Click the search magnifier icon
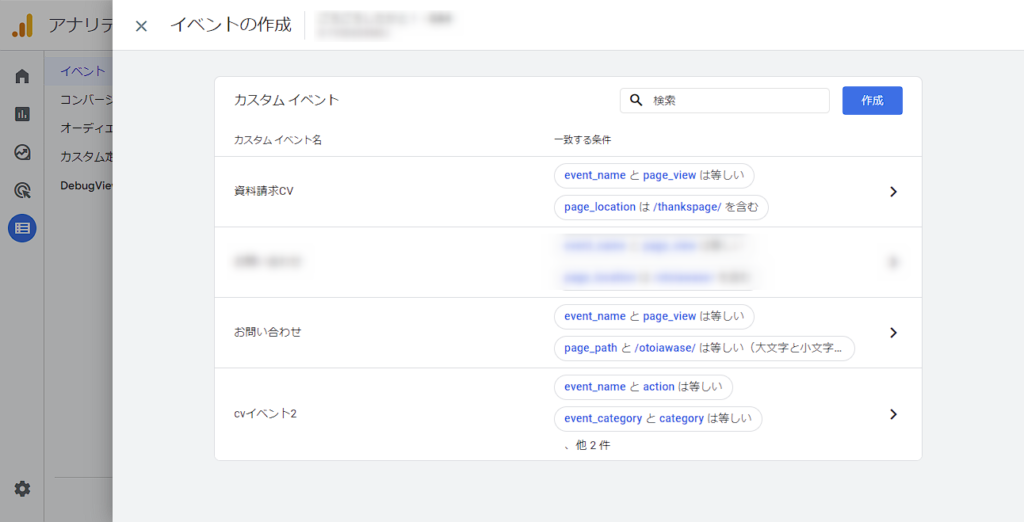 [x=636, y=100]
